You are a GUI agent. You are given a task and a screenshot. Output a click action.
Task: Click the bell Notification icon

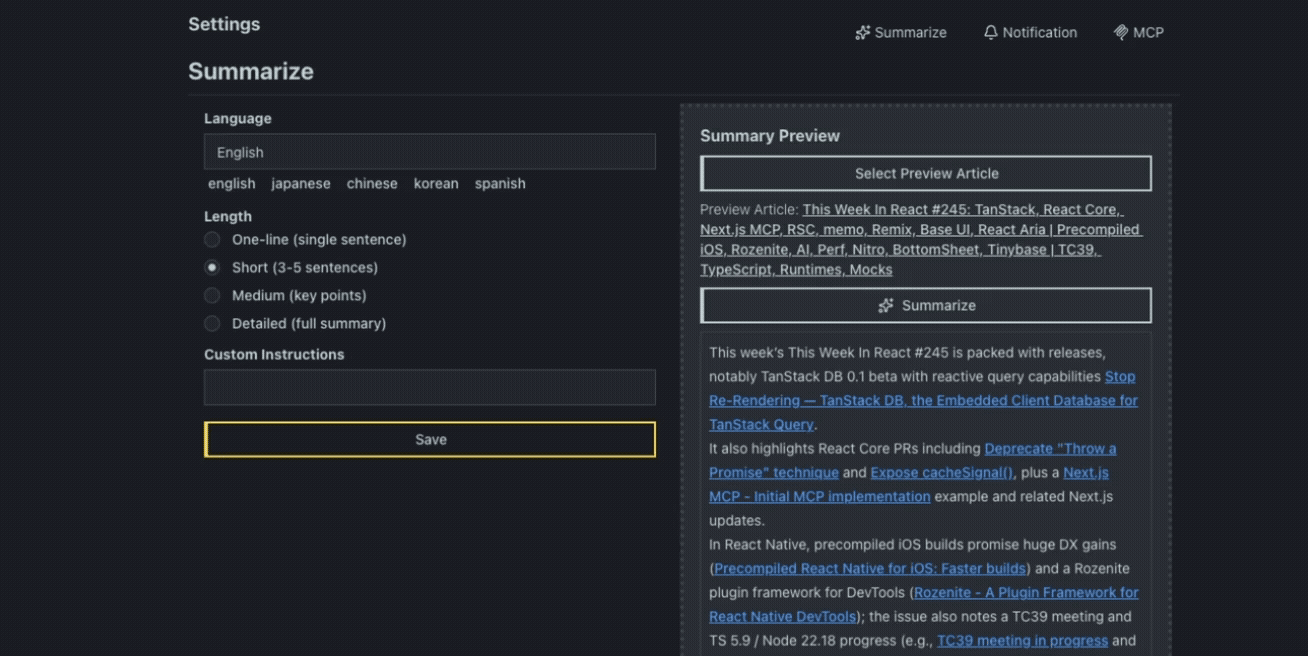pyautogui.click(x=990, y=33)
